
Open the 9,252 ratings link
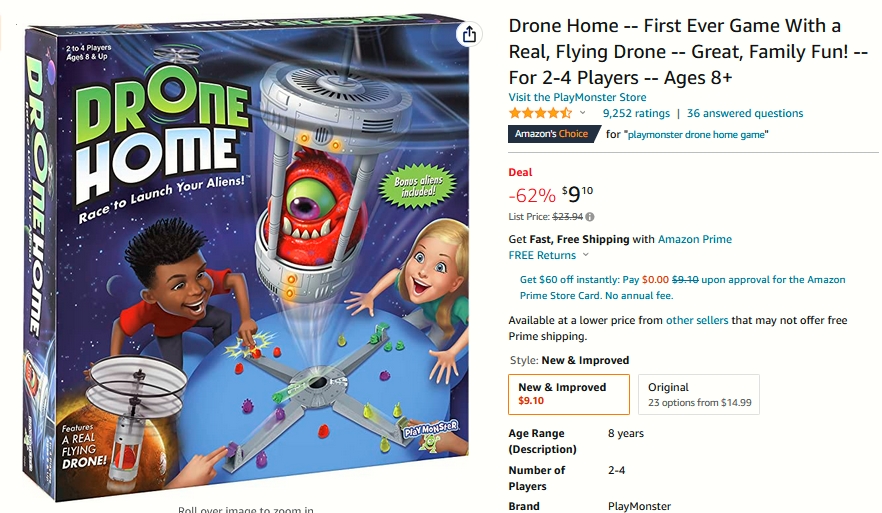pyautogui.click(x=636, y=113)
